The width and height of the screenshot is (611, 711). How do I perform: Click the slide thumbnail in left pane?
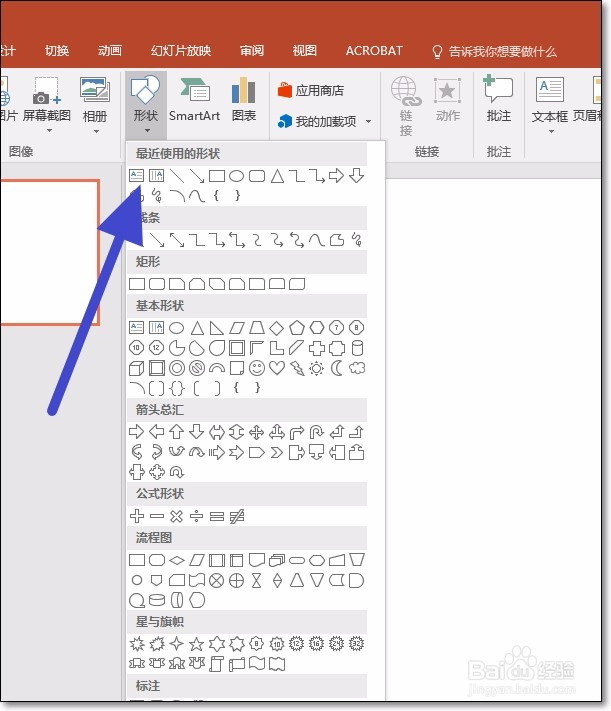50,252
